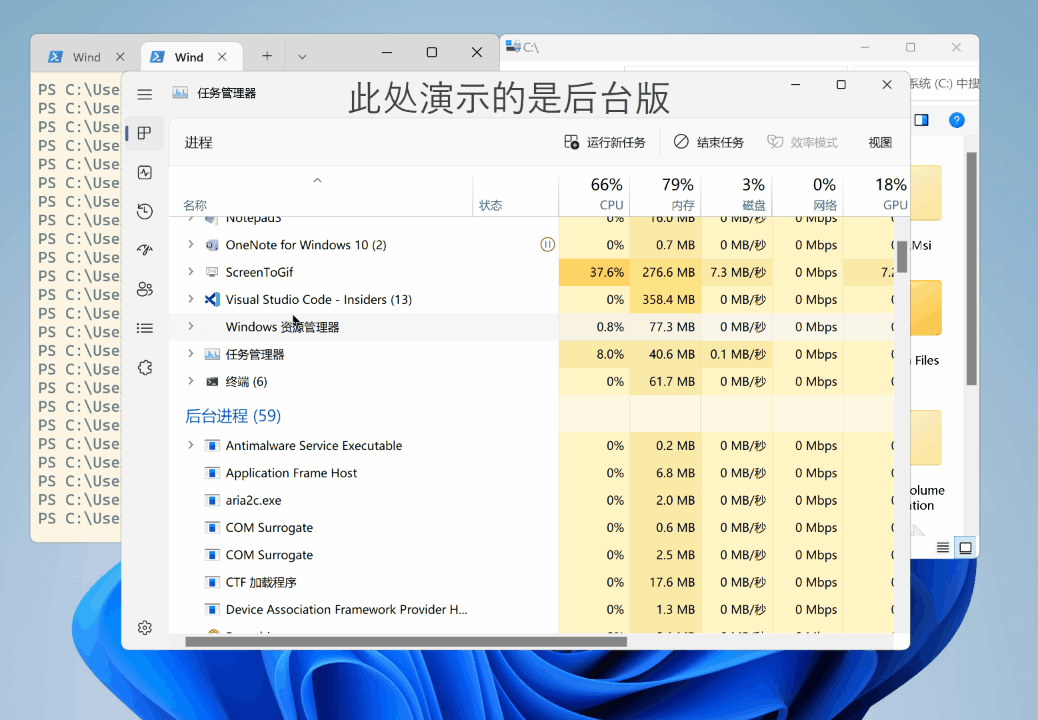Expand Windows 资源管理器 process group
Image resolution: width=1038 pixels, height=720 pixels.
coord(191,326)
